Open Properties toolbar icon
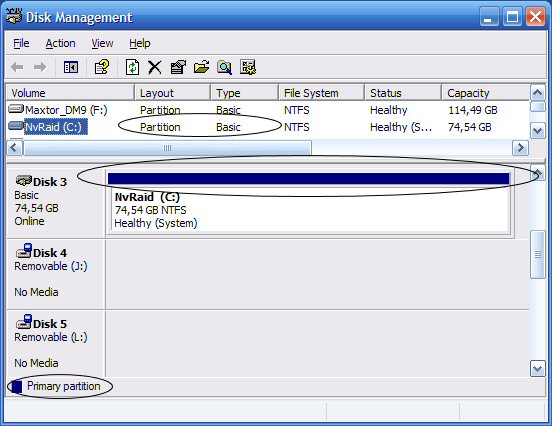Image resolution: width=552 pixels, height=426 pixels. (178, 67)
